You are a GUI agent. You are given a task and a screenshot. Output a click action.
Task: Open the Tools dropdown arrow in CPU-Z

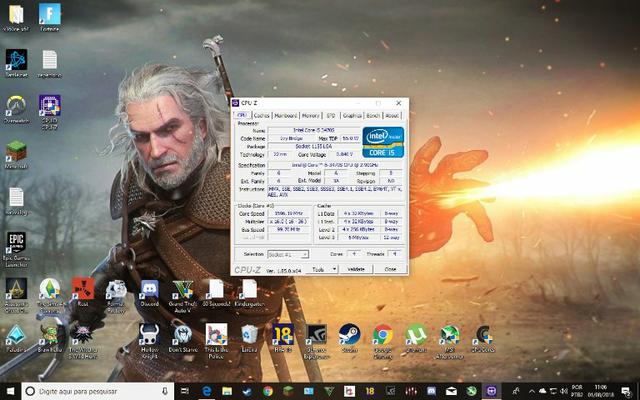click(x=334, y=269)
